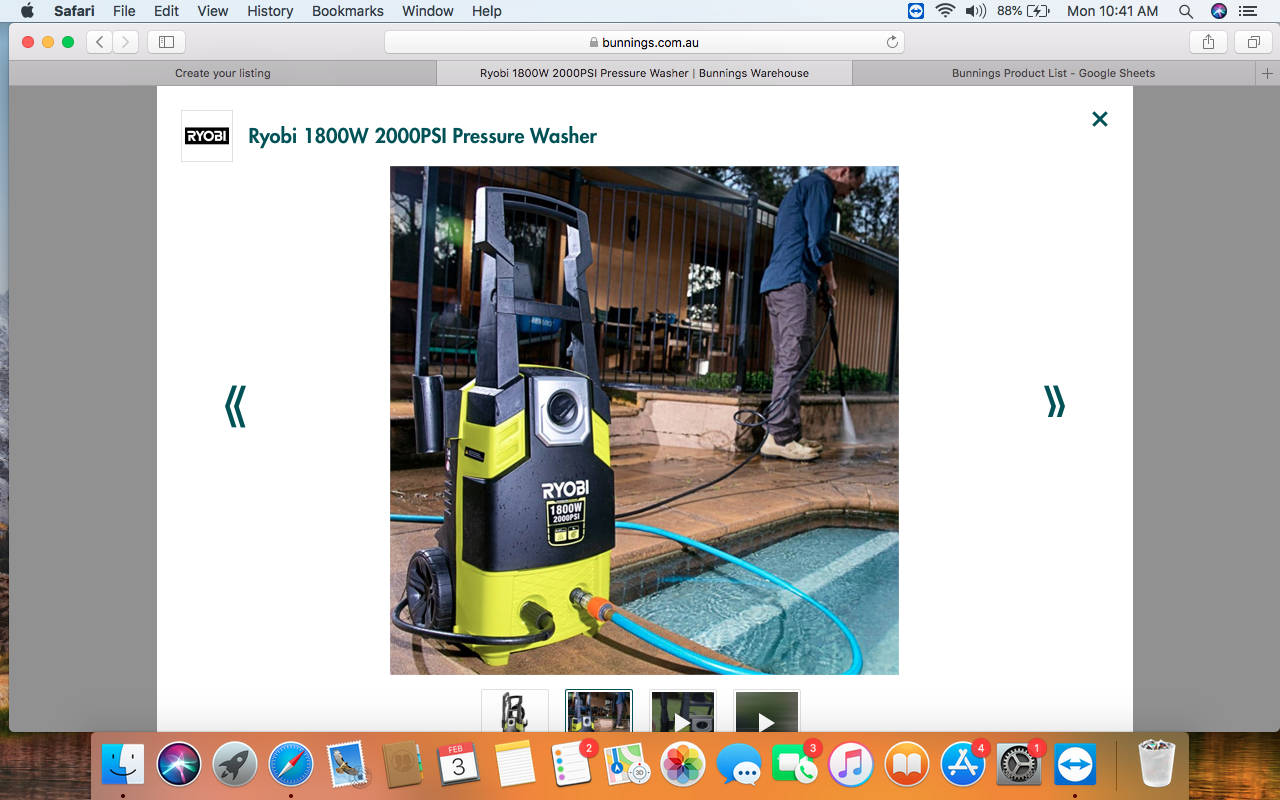The image size is (1280, 800).
Task: Click the Safari compass icon in the Dock
Action: 291,766
